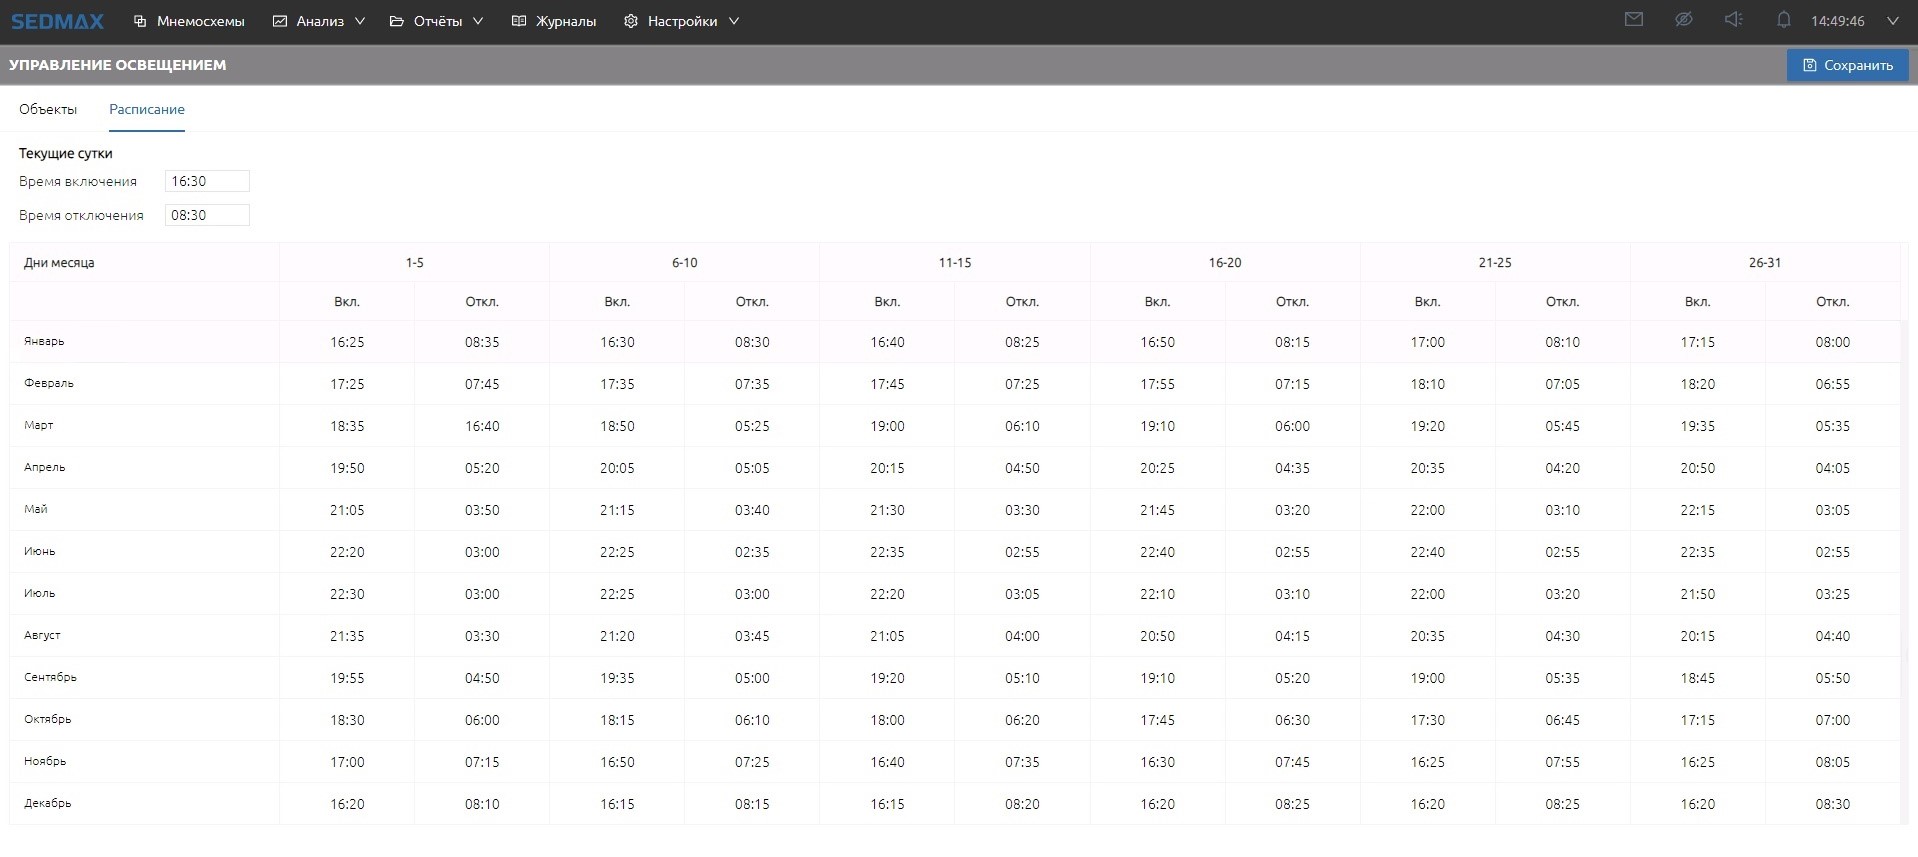The height and width of the screenshot is (857, 1918).
Task: Open the notifications bell
Action: click(x=1783, y=20)
